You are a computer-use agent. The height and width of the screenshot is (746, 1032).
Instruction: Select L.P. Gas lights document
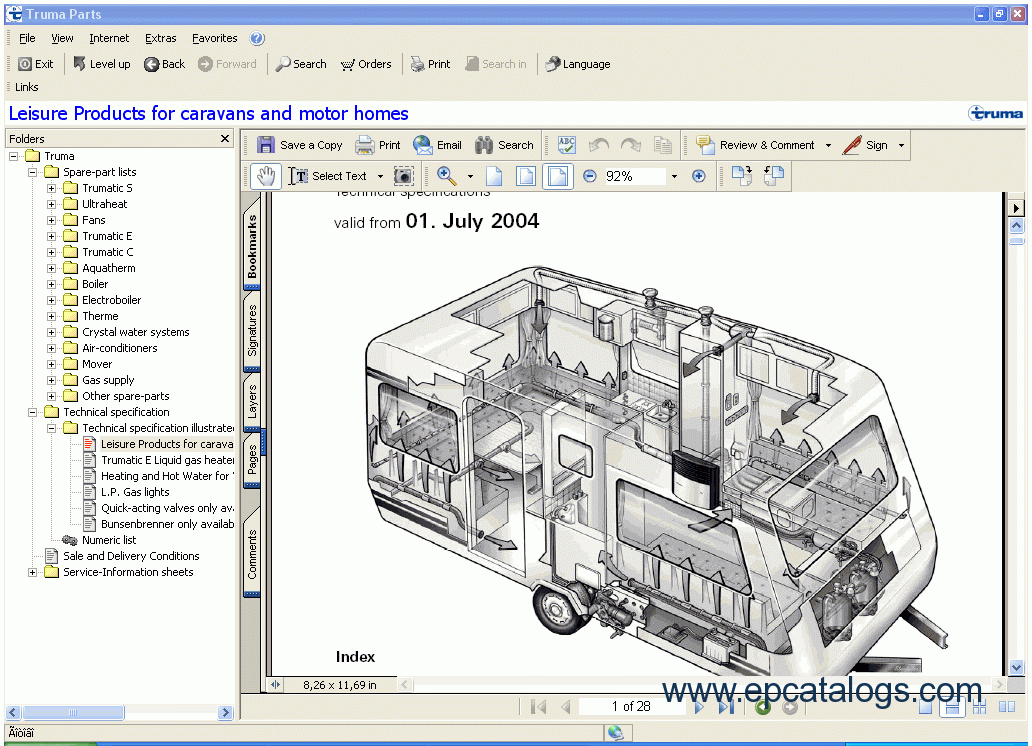click(x=135, y=492)
